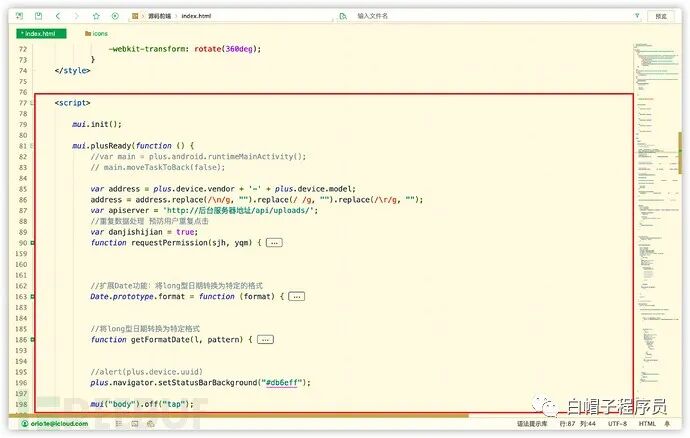Click the save file icon in toolbar
Viewport: 690px width, 438px height.
(39, 16)
